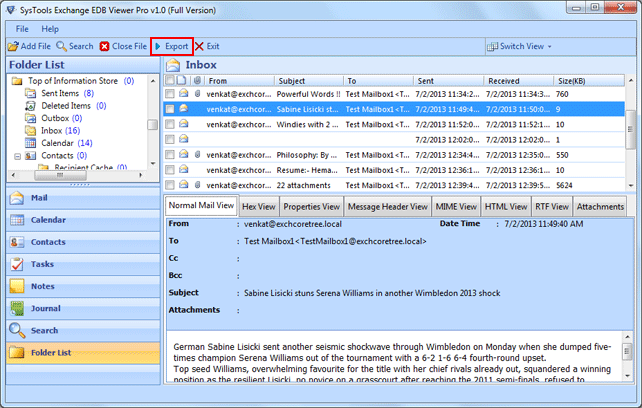This screenshot has height=408, width=642.
Task: Click the Search magnifier in toolbar
Action: pos(61,46)
